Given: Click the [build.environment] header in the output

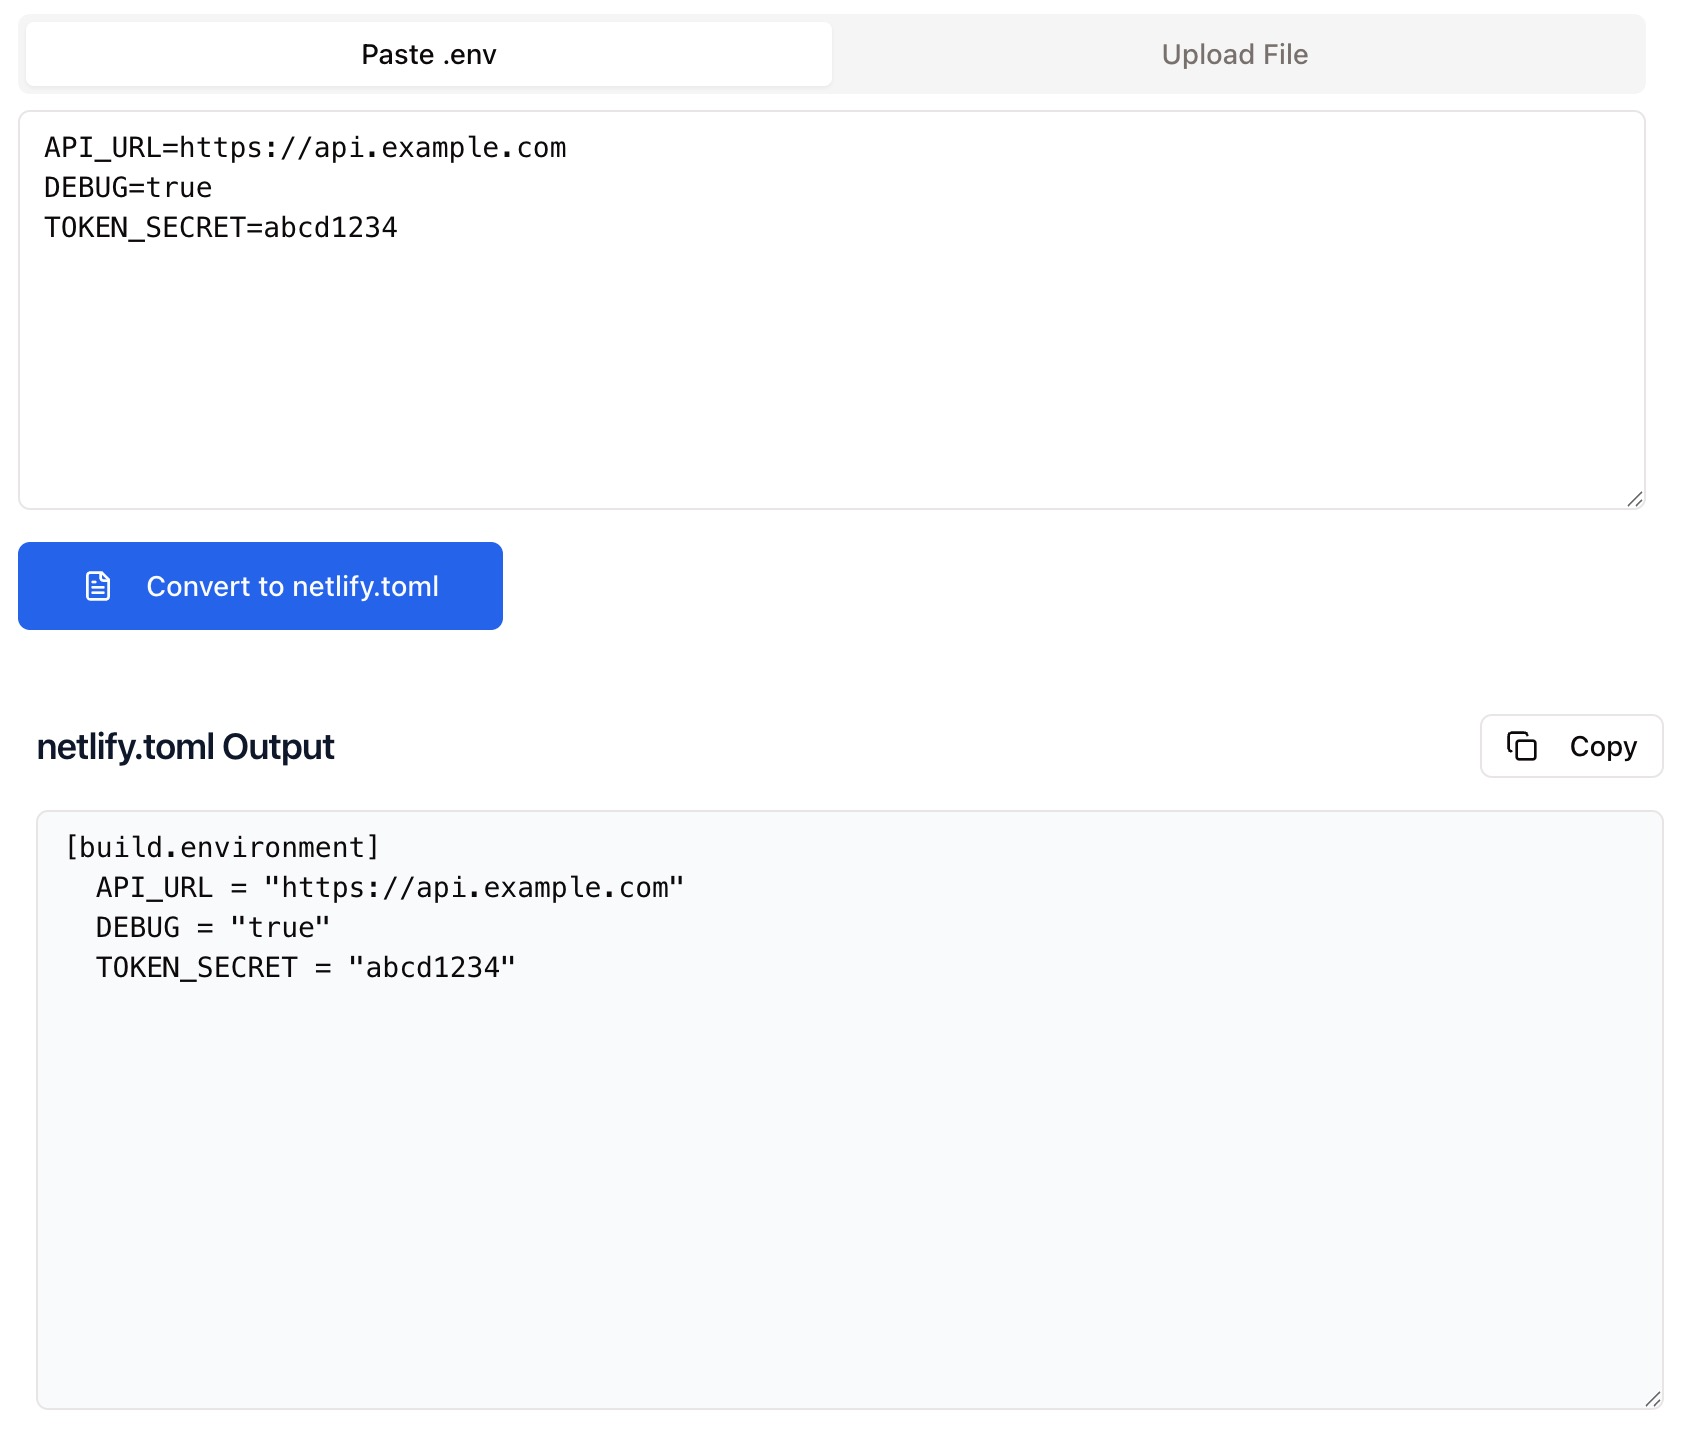Looking at the screenshot, I should [x=222, y=848].
